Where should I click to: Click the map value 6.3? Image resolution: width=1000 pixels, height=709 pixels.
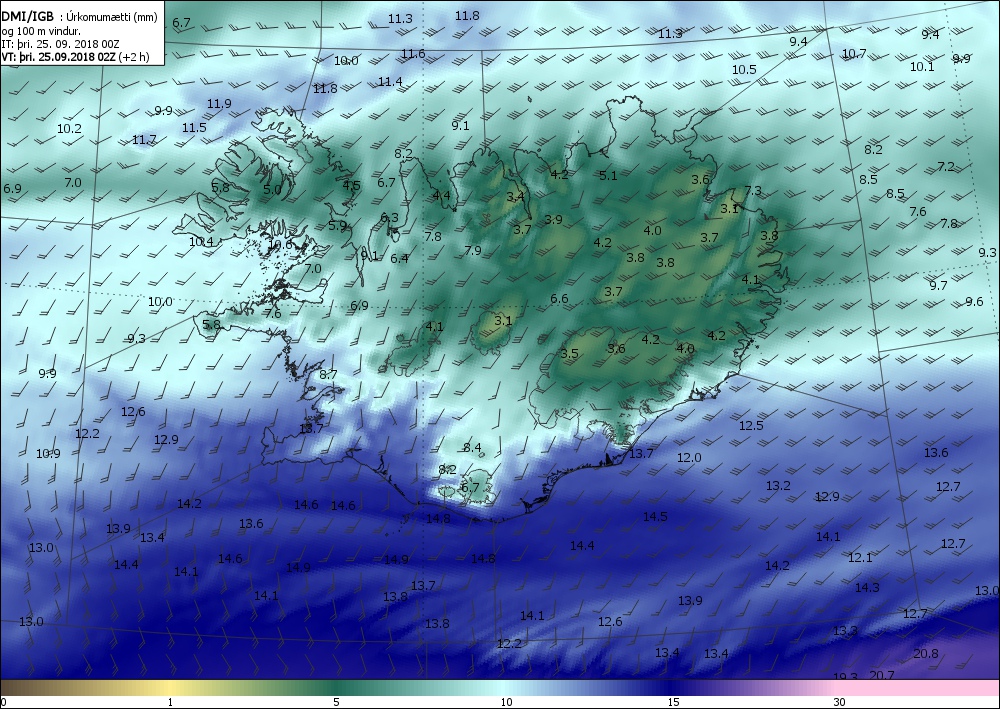390,217
